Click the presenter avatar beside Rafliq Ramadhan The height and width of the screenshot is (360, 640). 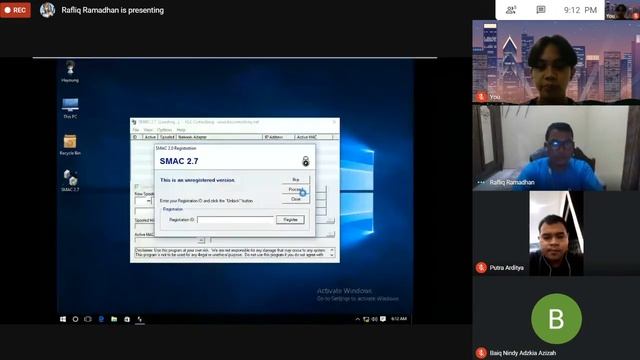(x=47, y=10)
